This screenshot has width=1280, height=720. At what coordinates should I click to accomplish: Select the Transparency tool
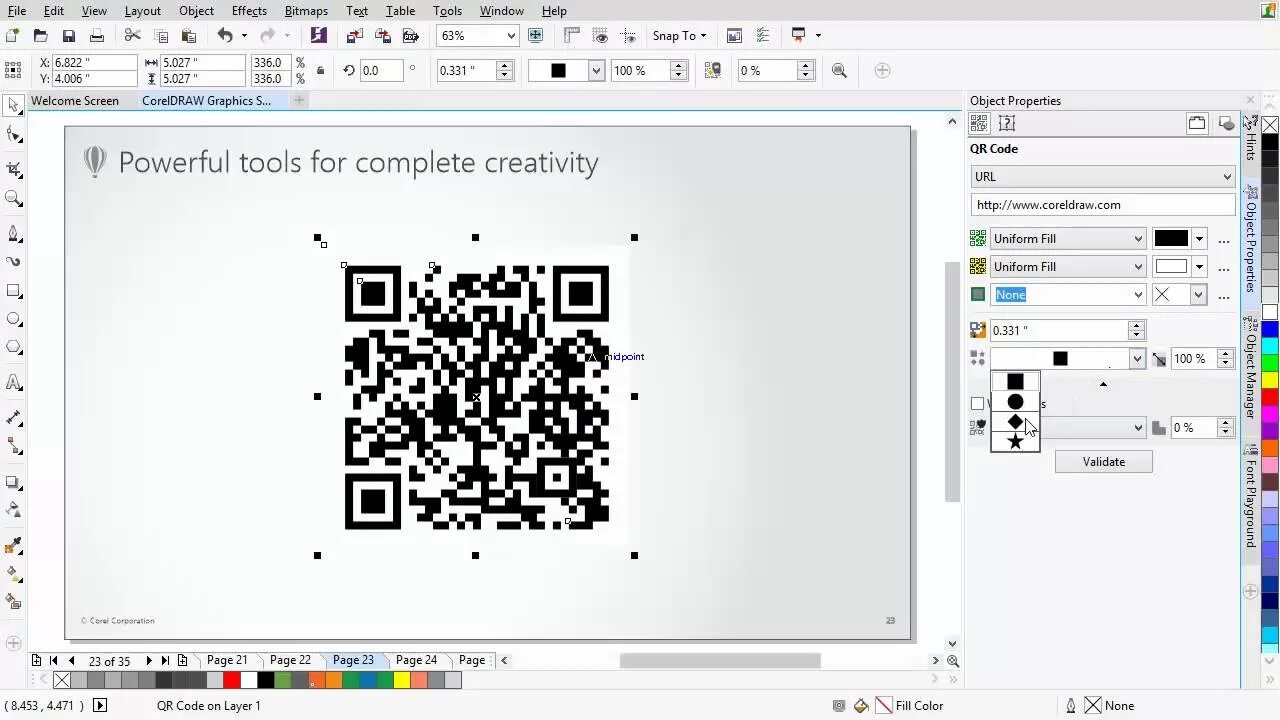coord(14,509)
